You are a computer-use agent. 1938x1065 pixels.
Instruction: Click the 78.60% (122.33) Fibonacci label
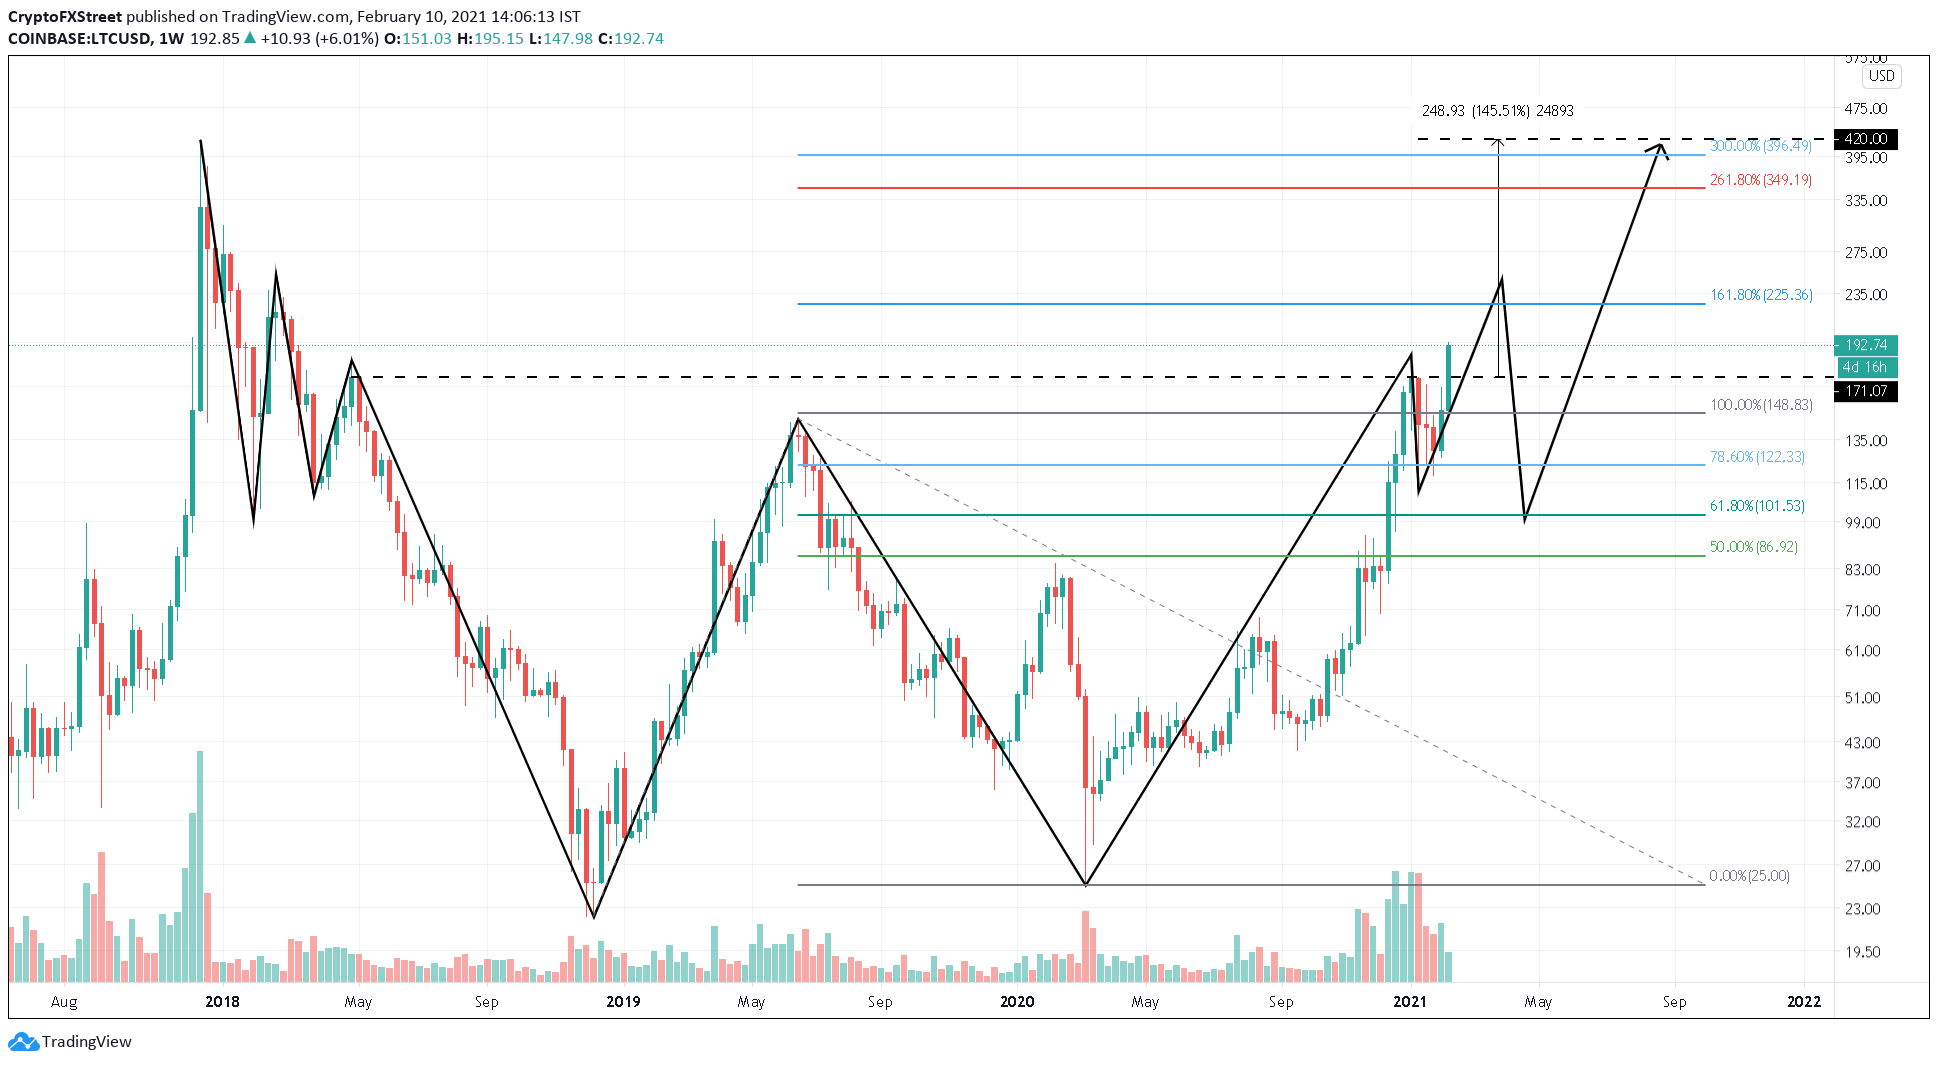coord(1757,457)
